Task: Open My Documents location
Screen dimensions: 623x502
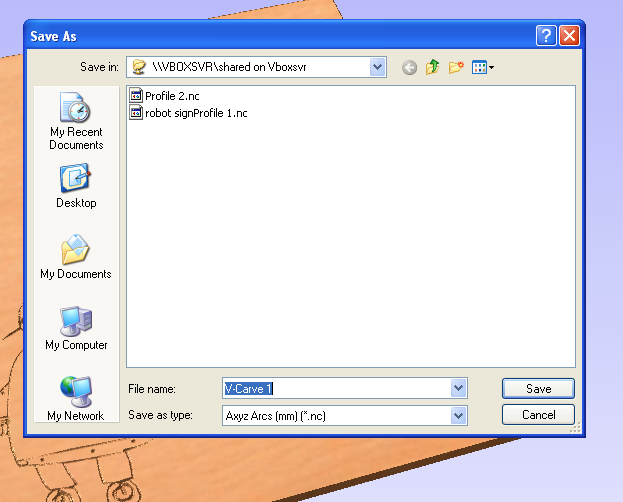Action: pos(76,257)
